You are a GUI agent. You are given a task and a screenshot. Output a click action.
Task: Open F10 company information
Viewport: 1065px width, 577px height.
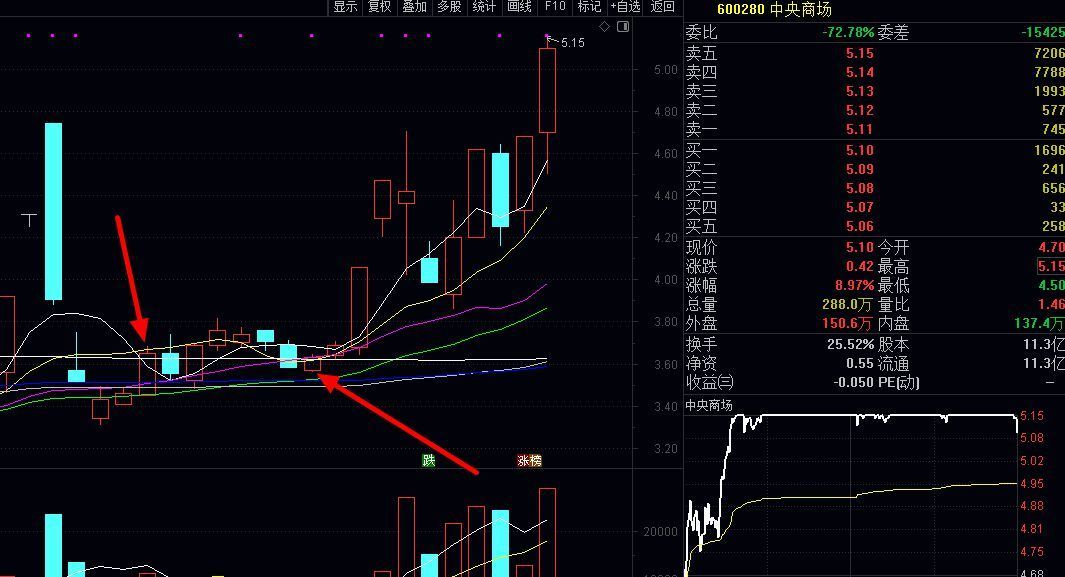[555, 7]
